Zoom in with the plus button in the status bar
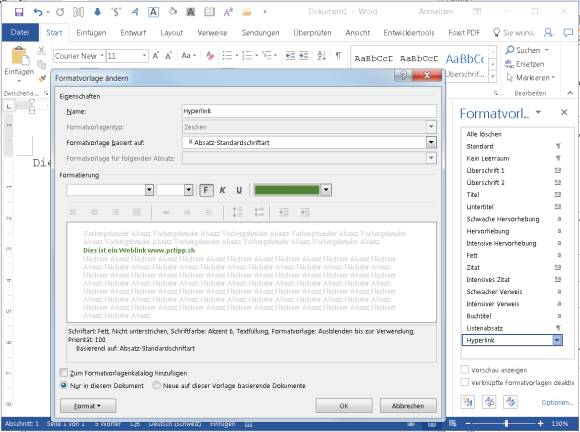The image size is (580, 432). coord(541,423)
